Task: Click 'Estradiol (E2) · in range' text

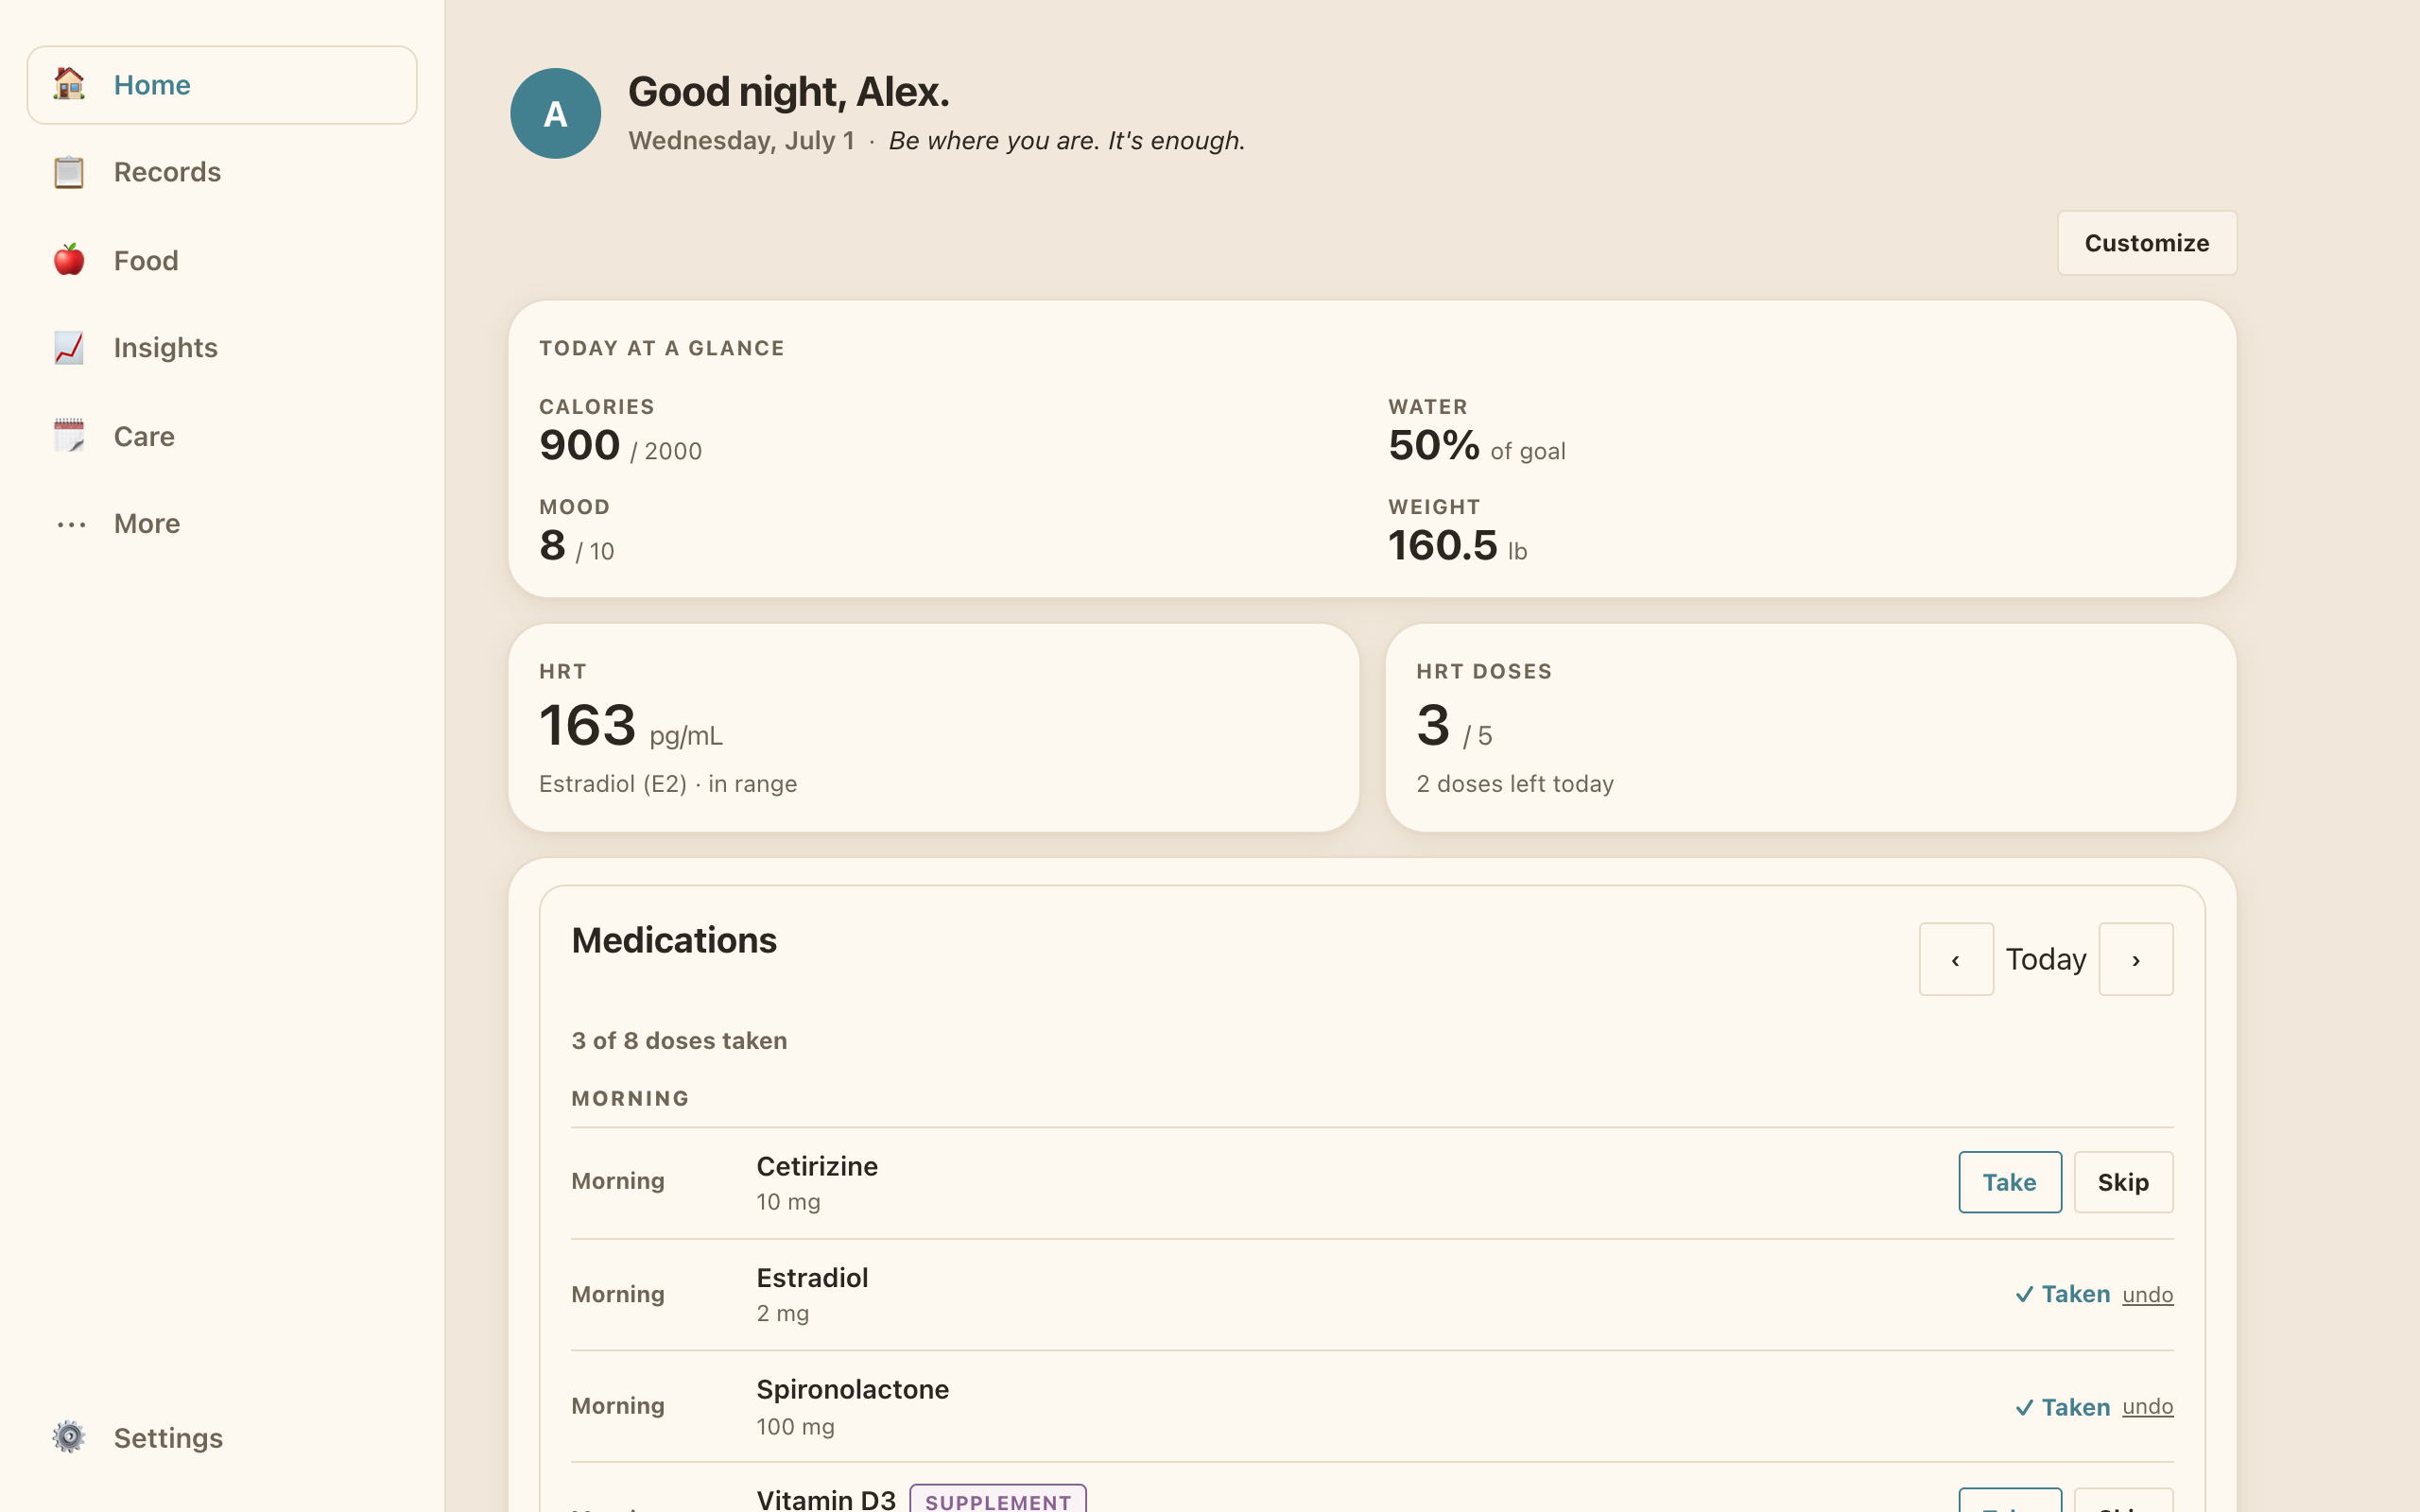Action: tap(668, 784)
